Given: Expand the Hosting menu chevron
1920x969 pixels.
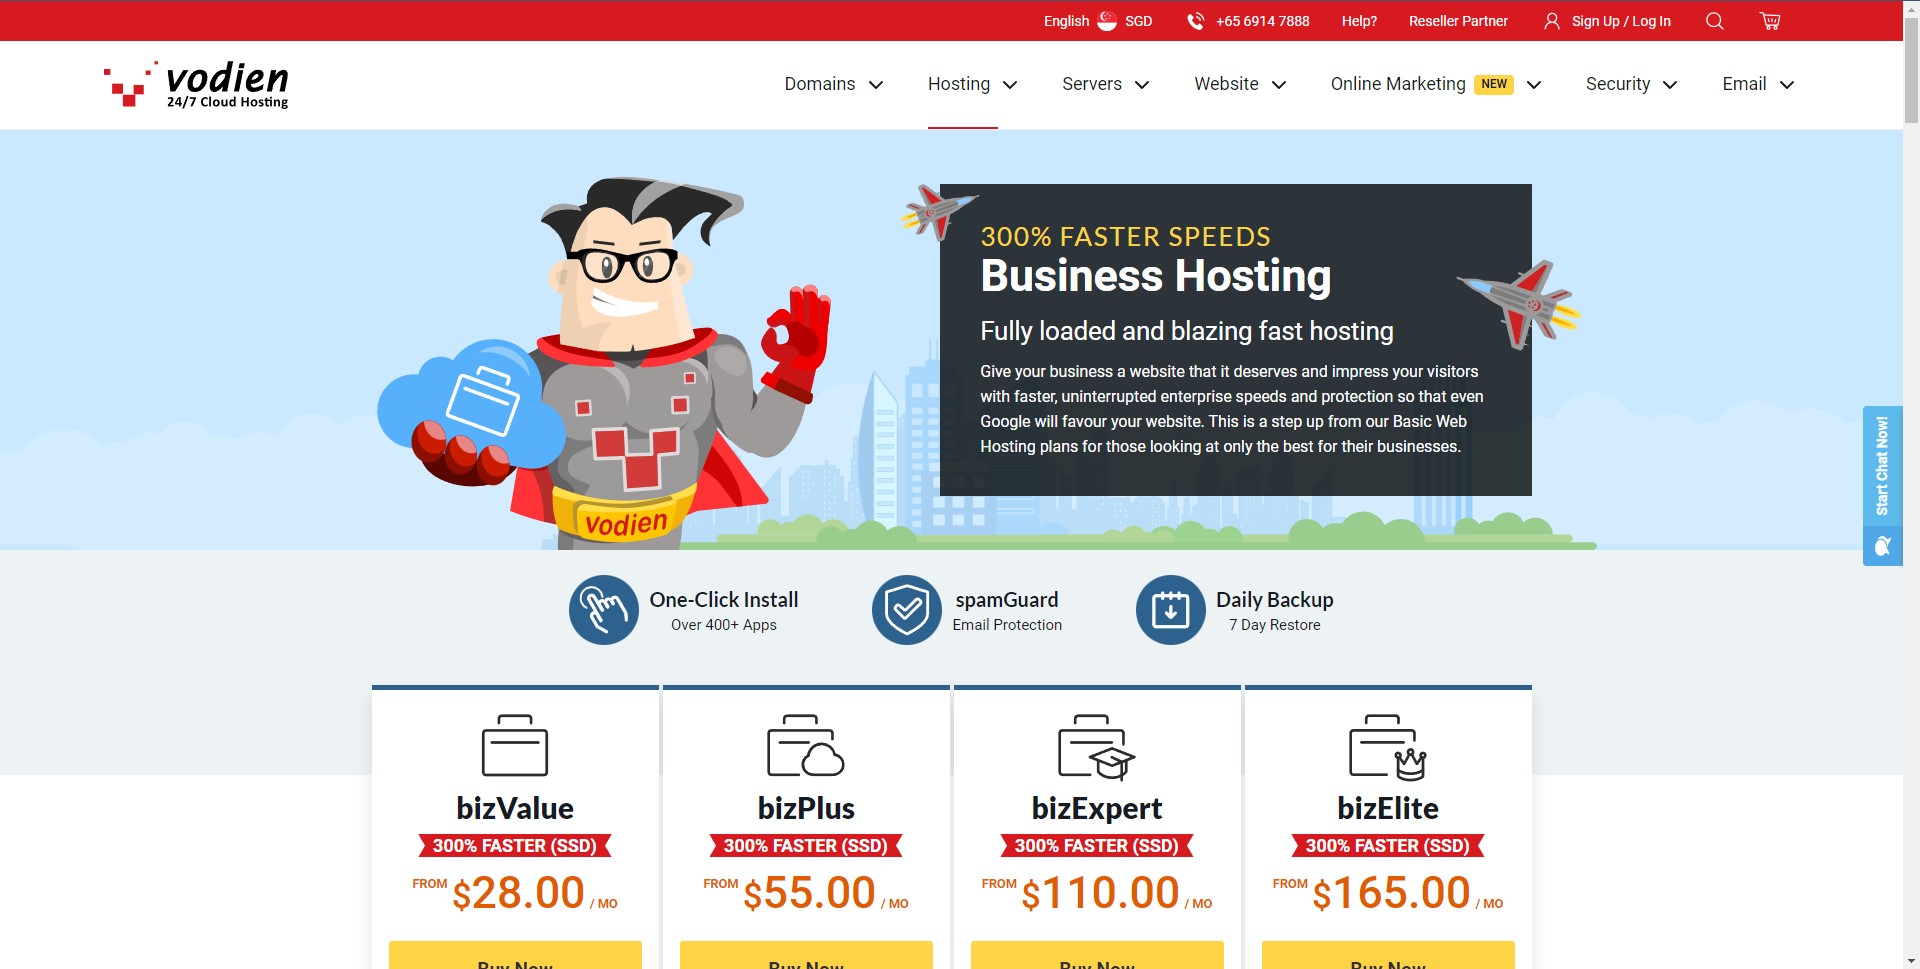Looking at the screenshot, I should pyautogui.click(x=1010, y=85).
